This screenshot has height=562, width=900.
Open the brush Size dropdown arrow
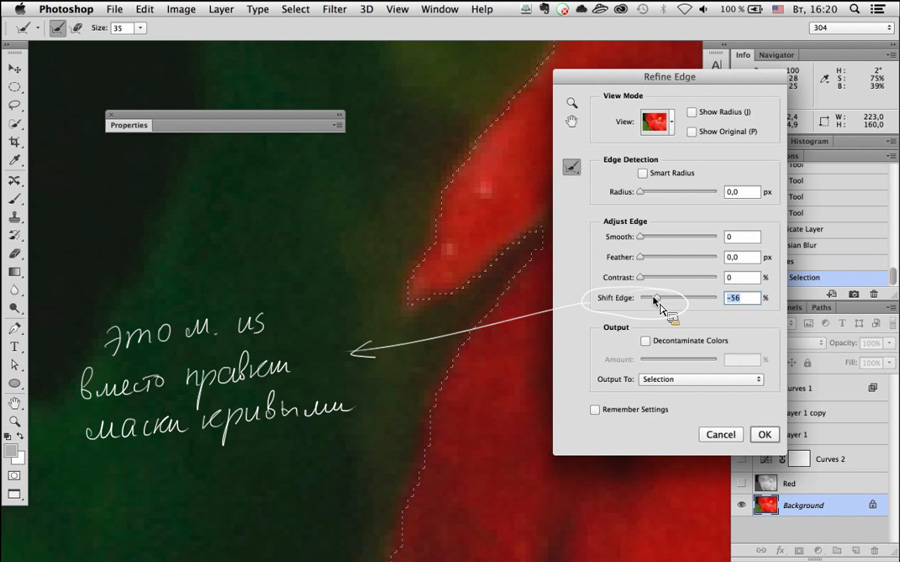coord(141,28)
